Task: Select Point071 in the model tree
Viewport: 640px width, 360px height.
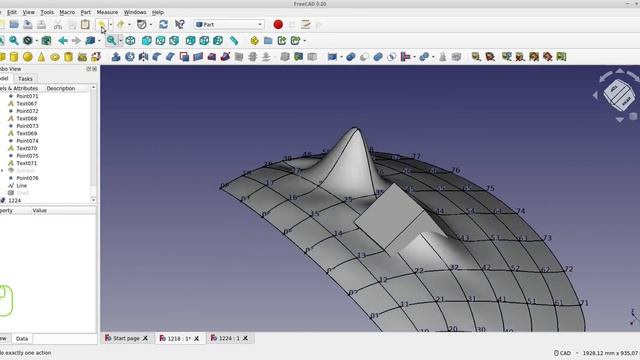Action: point(27,96)
